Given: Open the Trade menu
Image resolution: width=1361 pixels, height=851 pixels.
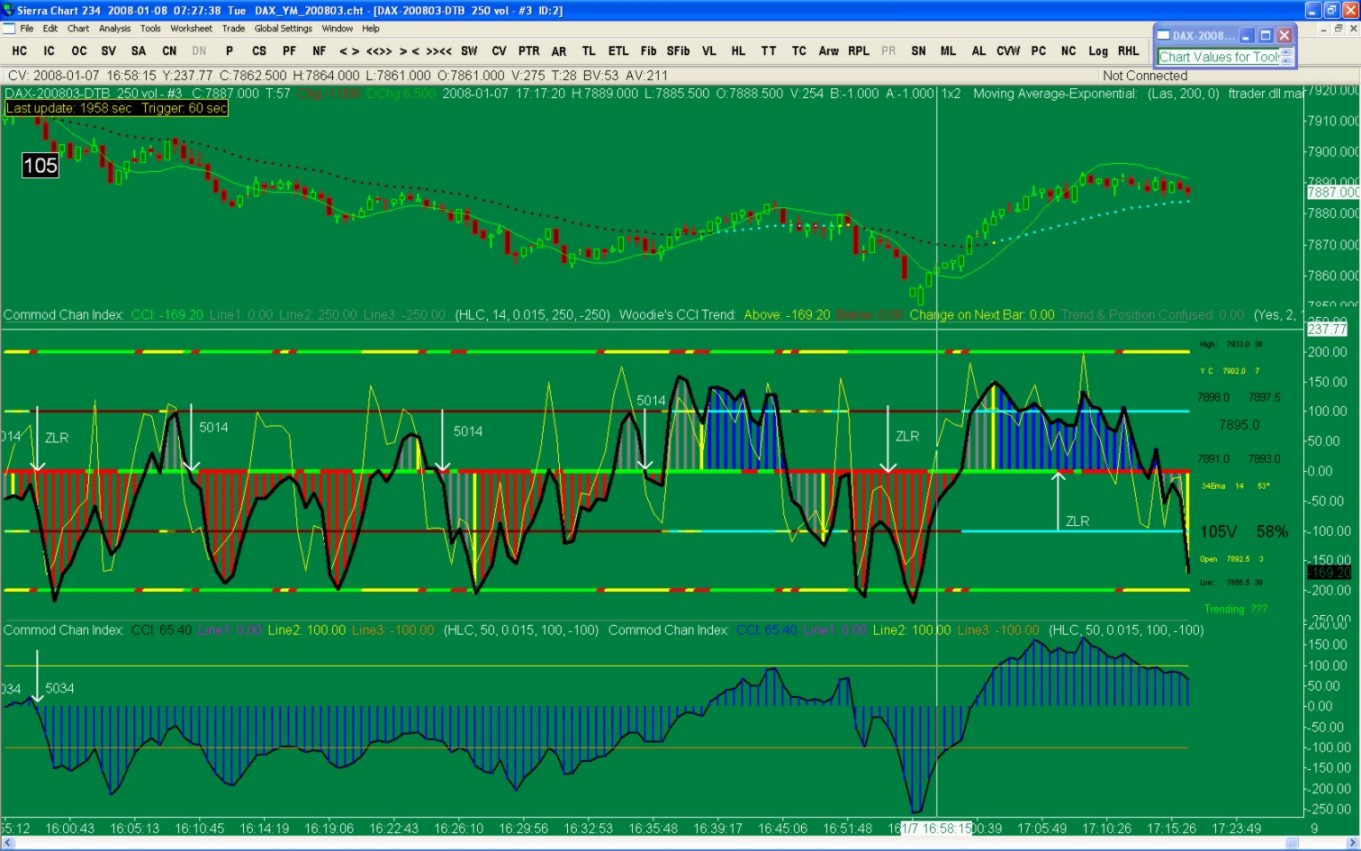Looking at the screenshot, I should (x=233, y=28).
